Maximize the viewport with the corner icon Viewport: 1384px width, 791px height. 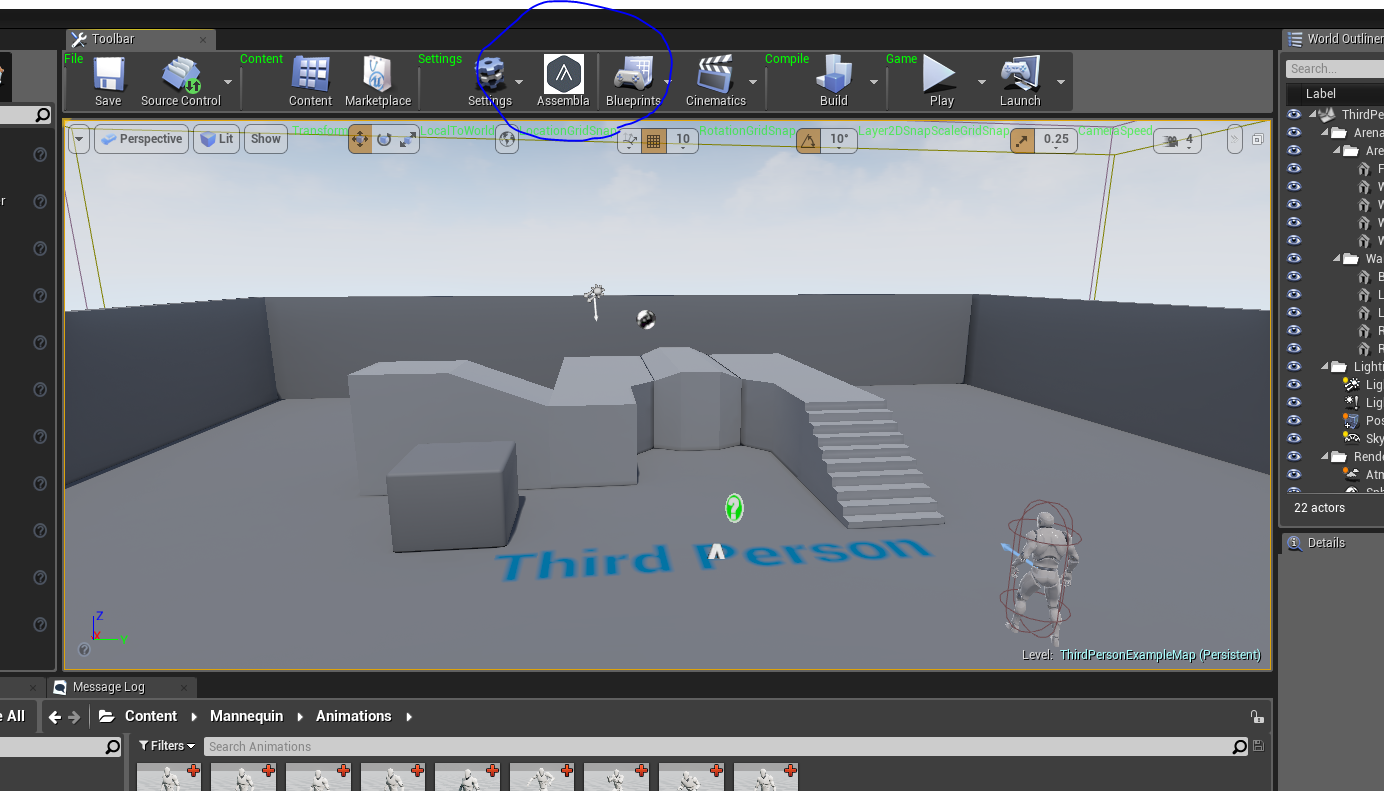click(1258, 140)
